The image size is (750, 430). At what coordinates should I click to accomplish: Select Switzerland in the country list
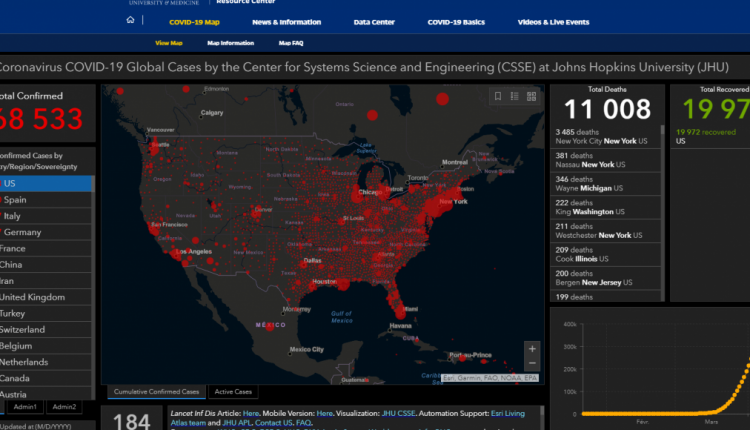[x=45, y=330]
